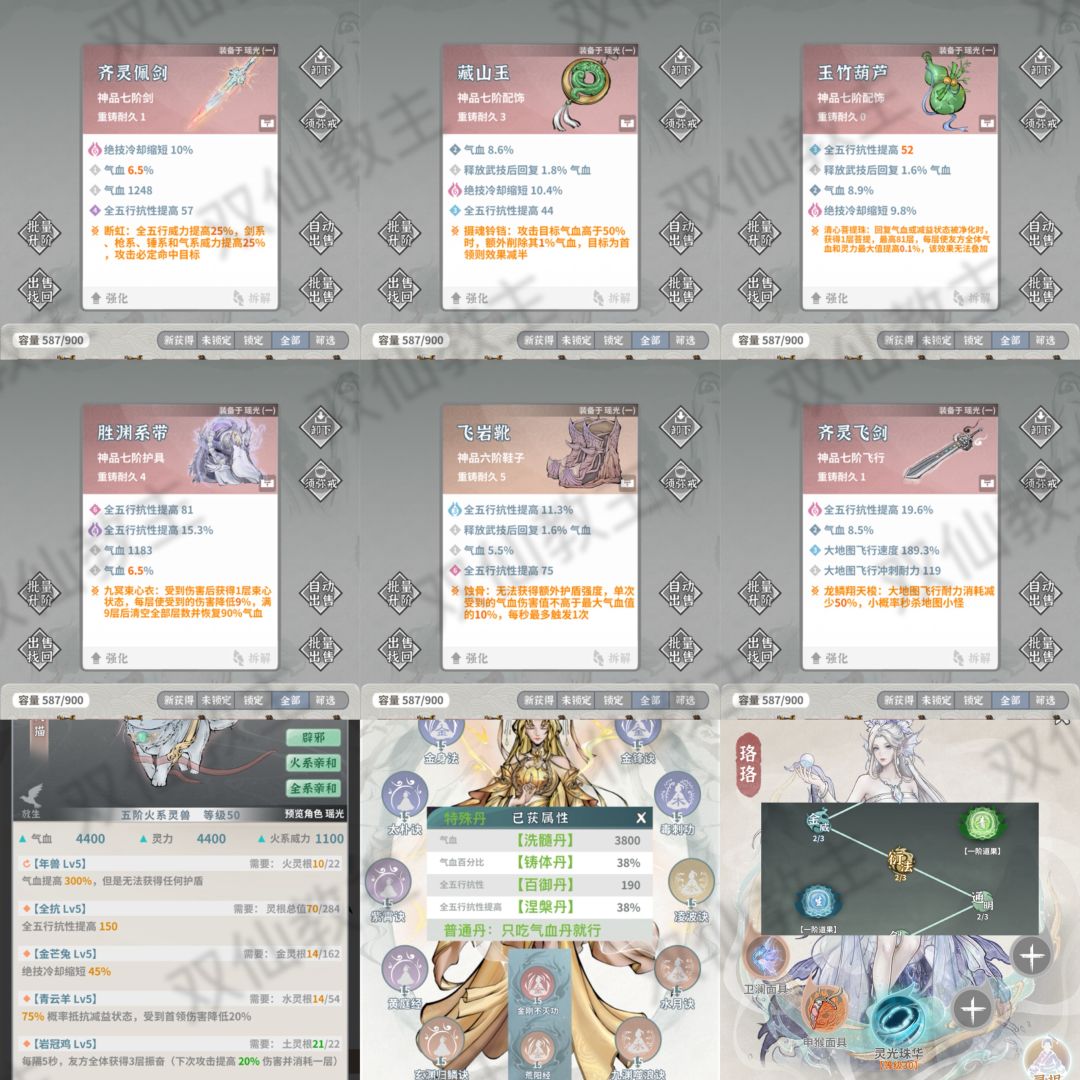1080x1080 pixels.
Task: Select the 御法 talent node
Action: tap(900, 863)
